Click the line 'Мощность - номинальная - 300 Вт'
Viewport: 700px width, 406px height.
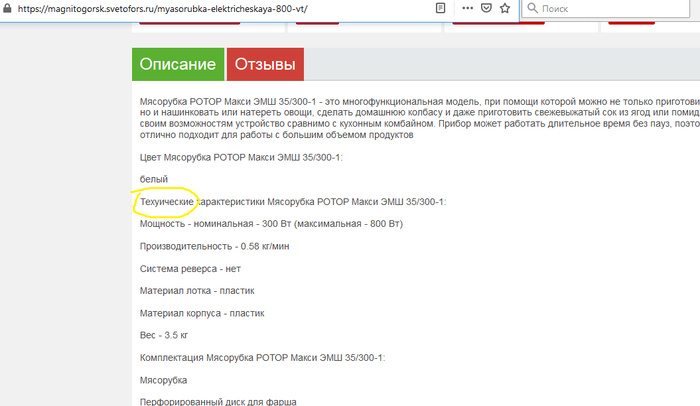[271, 224]
